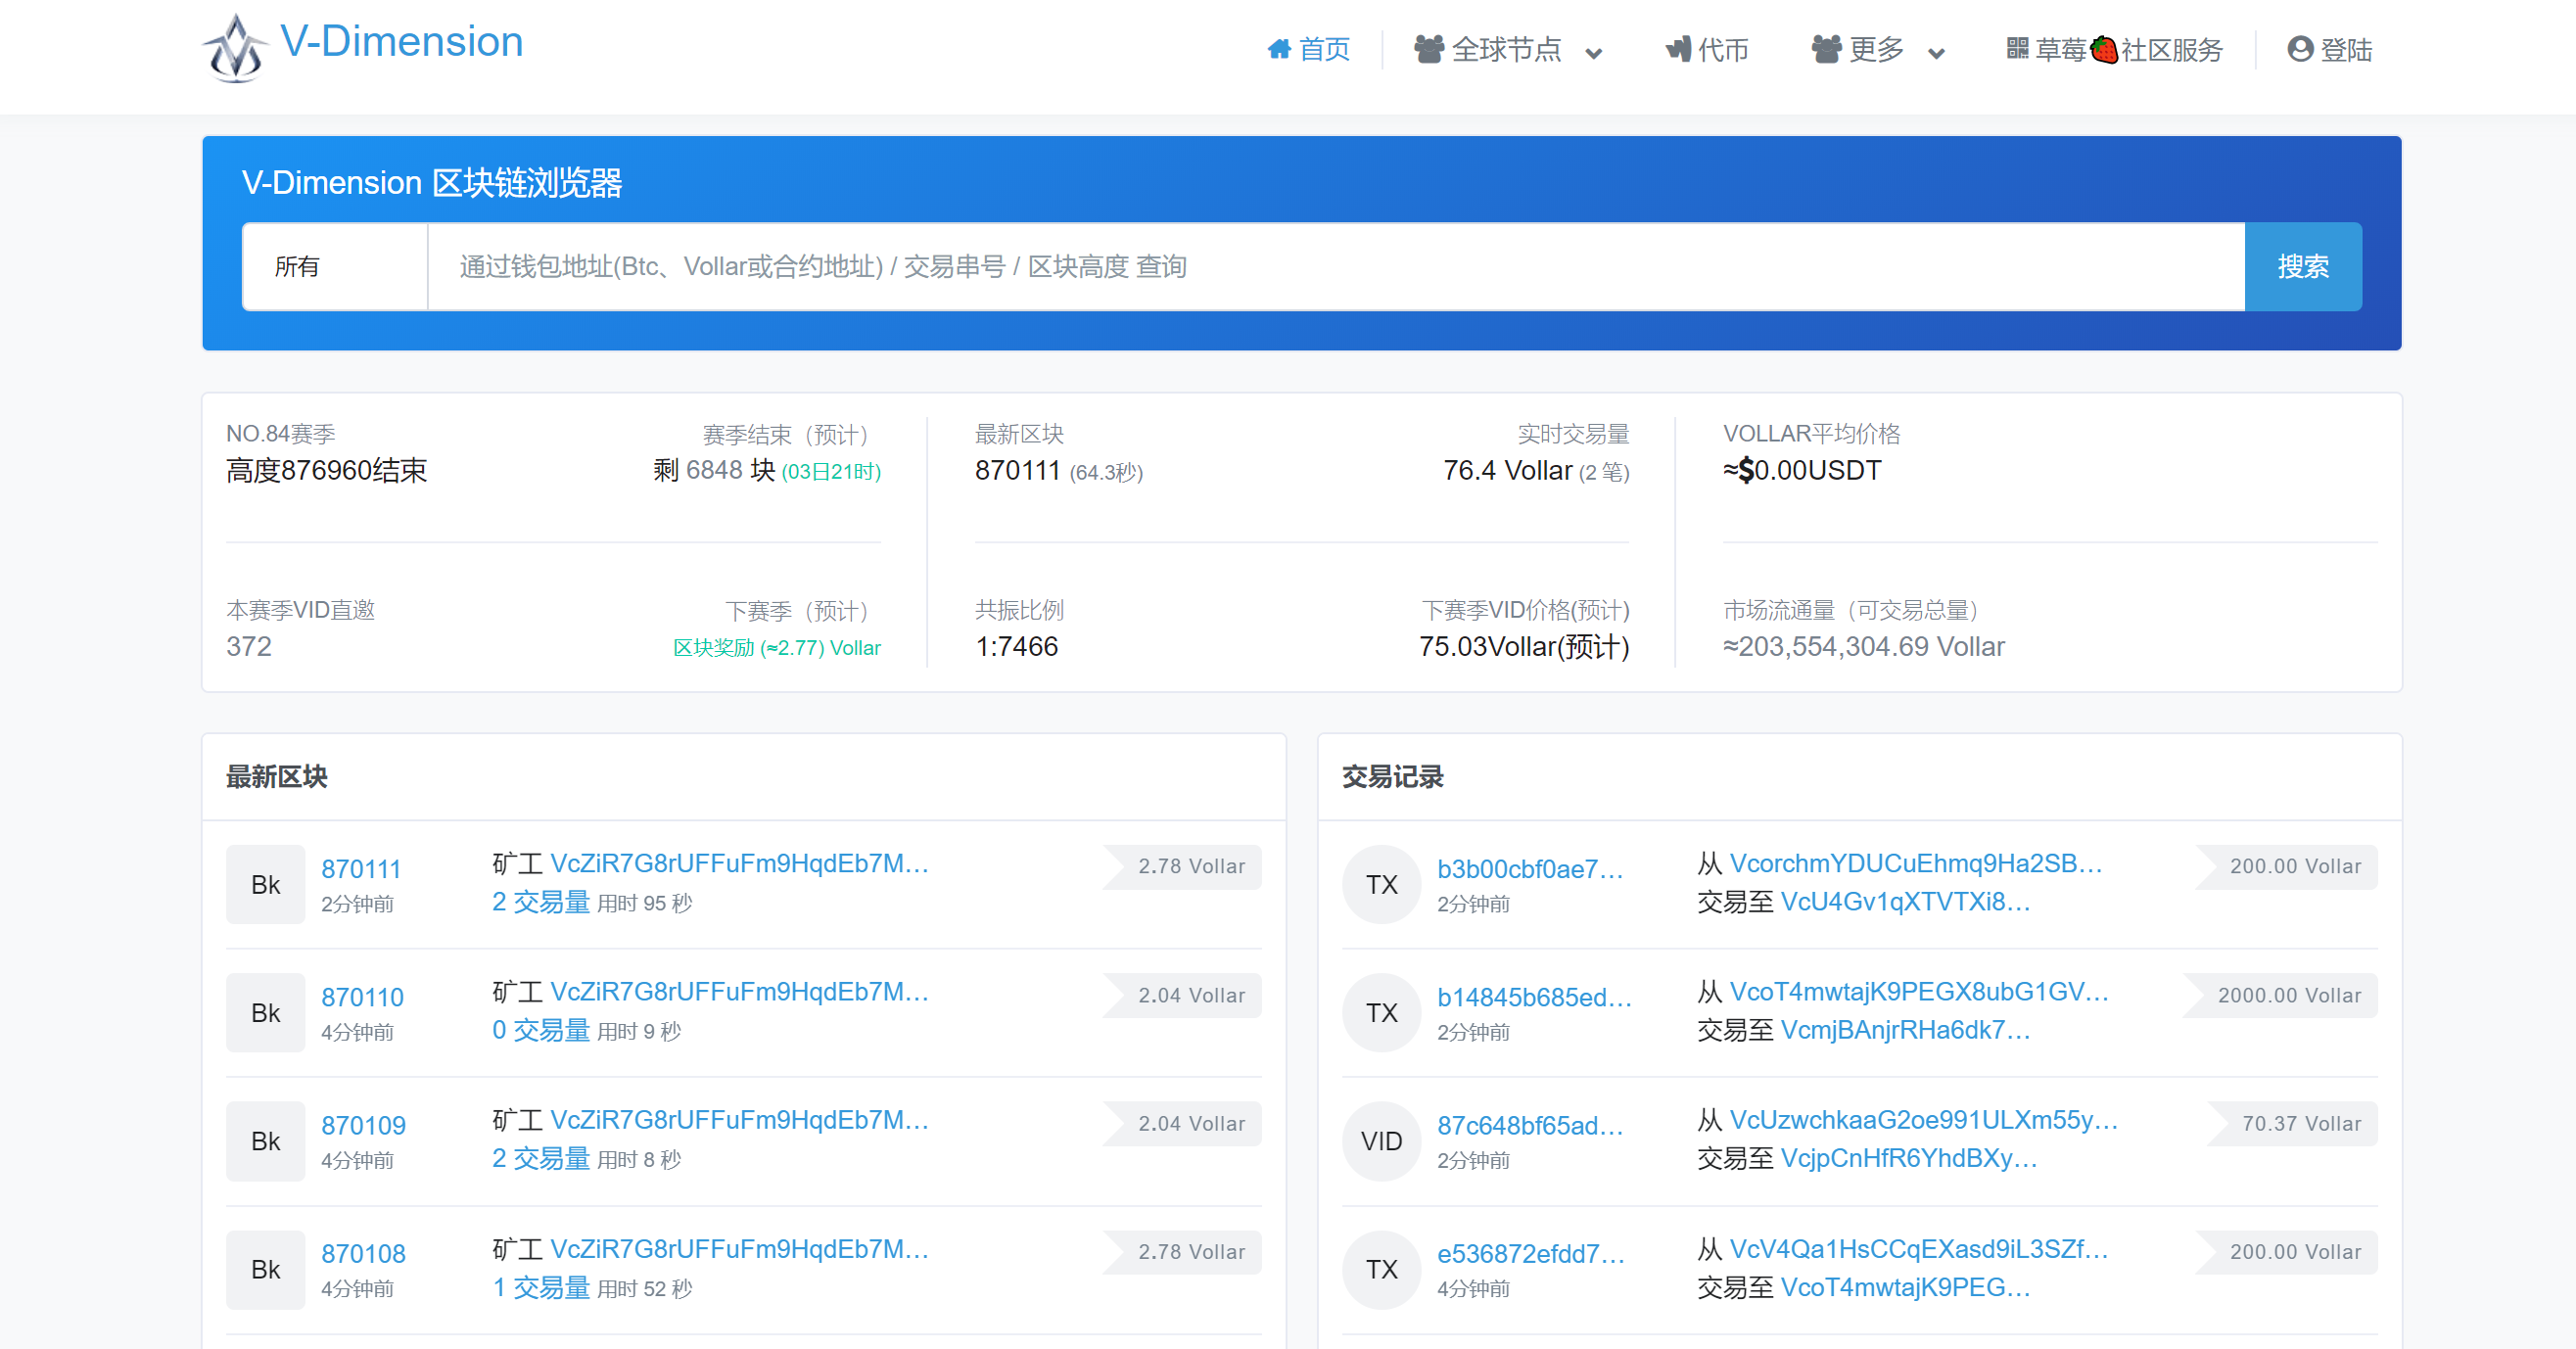This screenshot has width=2576, height=1349.
Task: Click 0 交易量 under block 870110
Action: 541,1029
